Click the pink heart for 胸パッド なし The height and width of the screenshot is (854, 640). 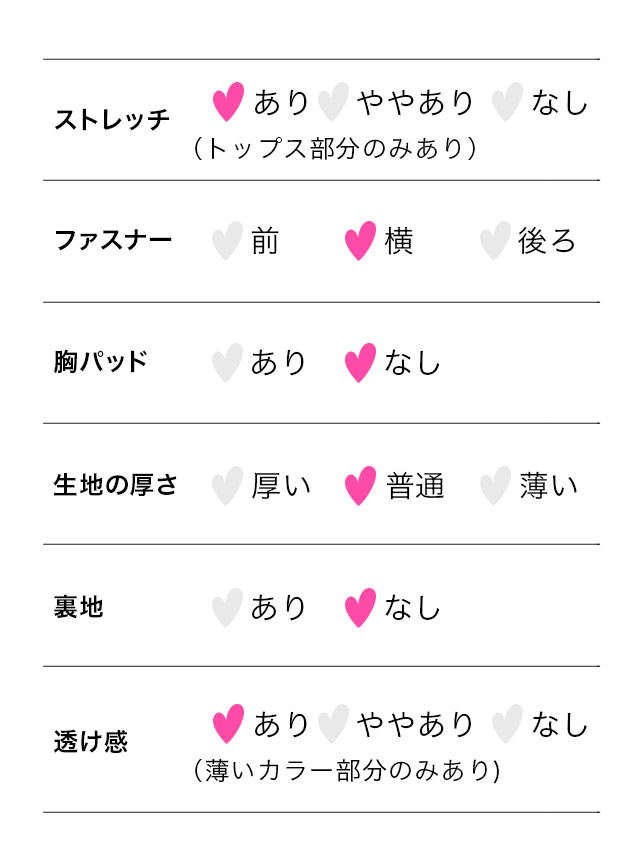coord(361,363)
